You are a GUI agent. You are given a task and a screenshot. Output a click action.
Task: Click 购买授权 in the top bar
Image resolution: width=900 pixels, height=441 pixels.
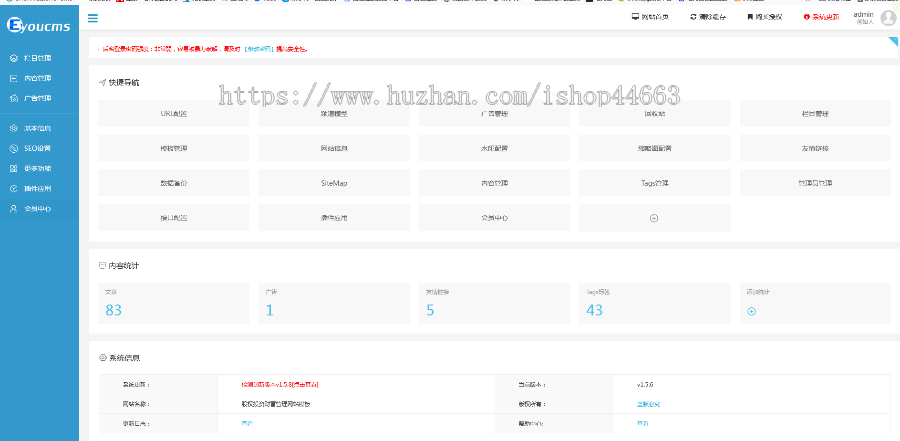click(x=769, y=17)
